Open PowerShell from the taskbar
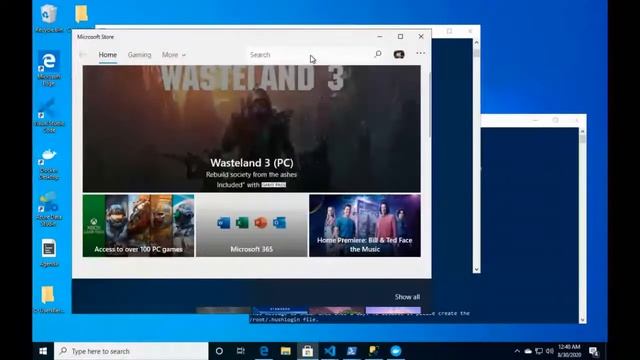 click(x=352, y=351)
